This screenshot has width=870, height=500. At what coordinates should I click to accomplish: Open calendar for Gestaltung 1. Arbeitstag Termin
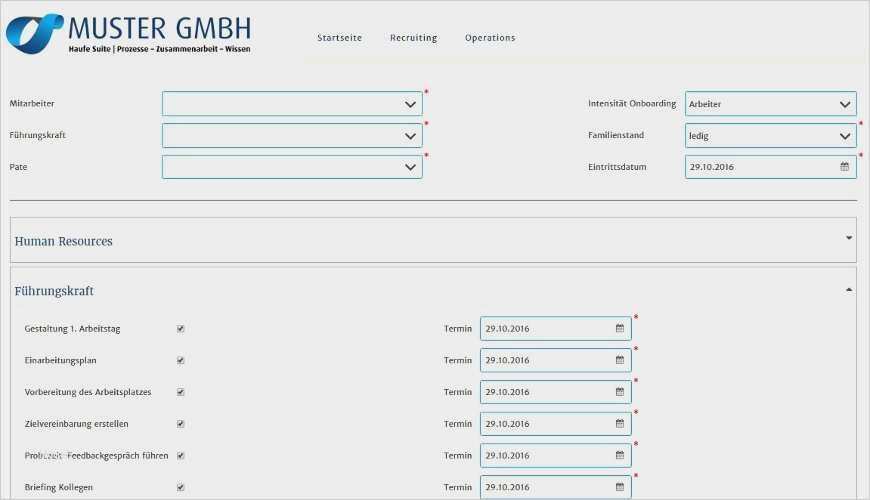coord(620,329)
